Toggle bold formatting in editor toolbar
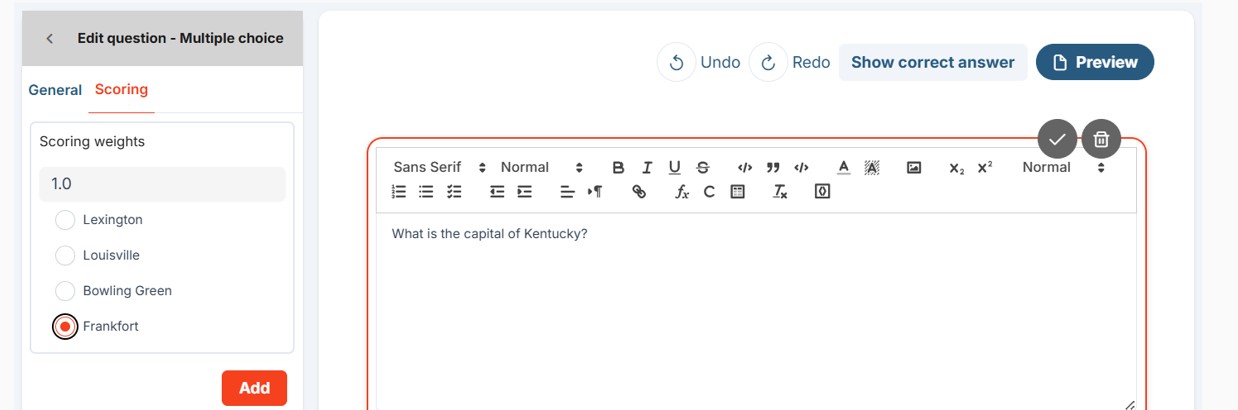 tap(618, 167)
